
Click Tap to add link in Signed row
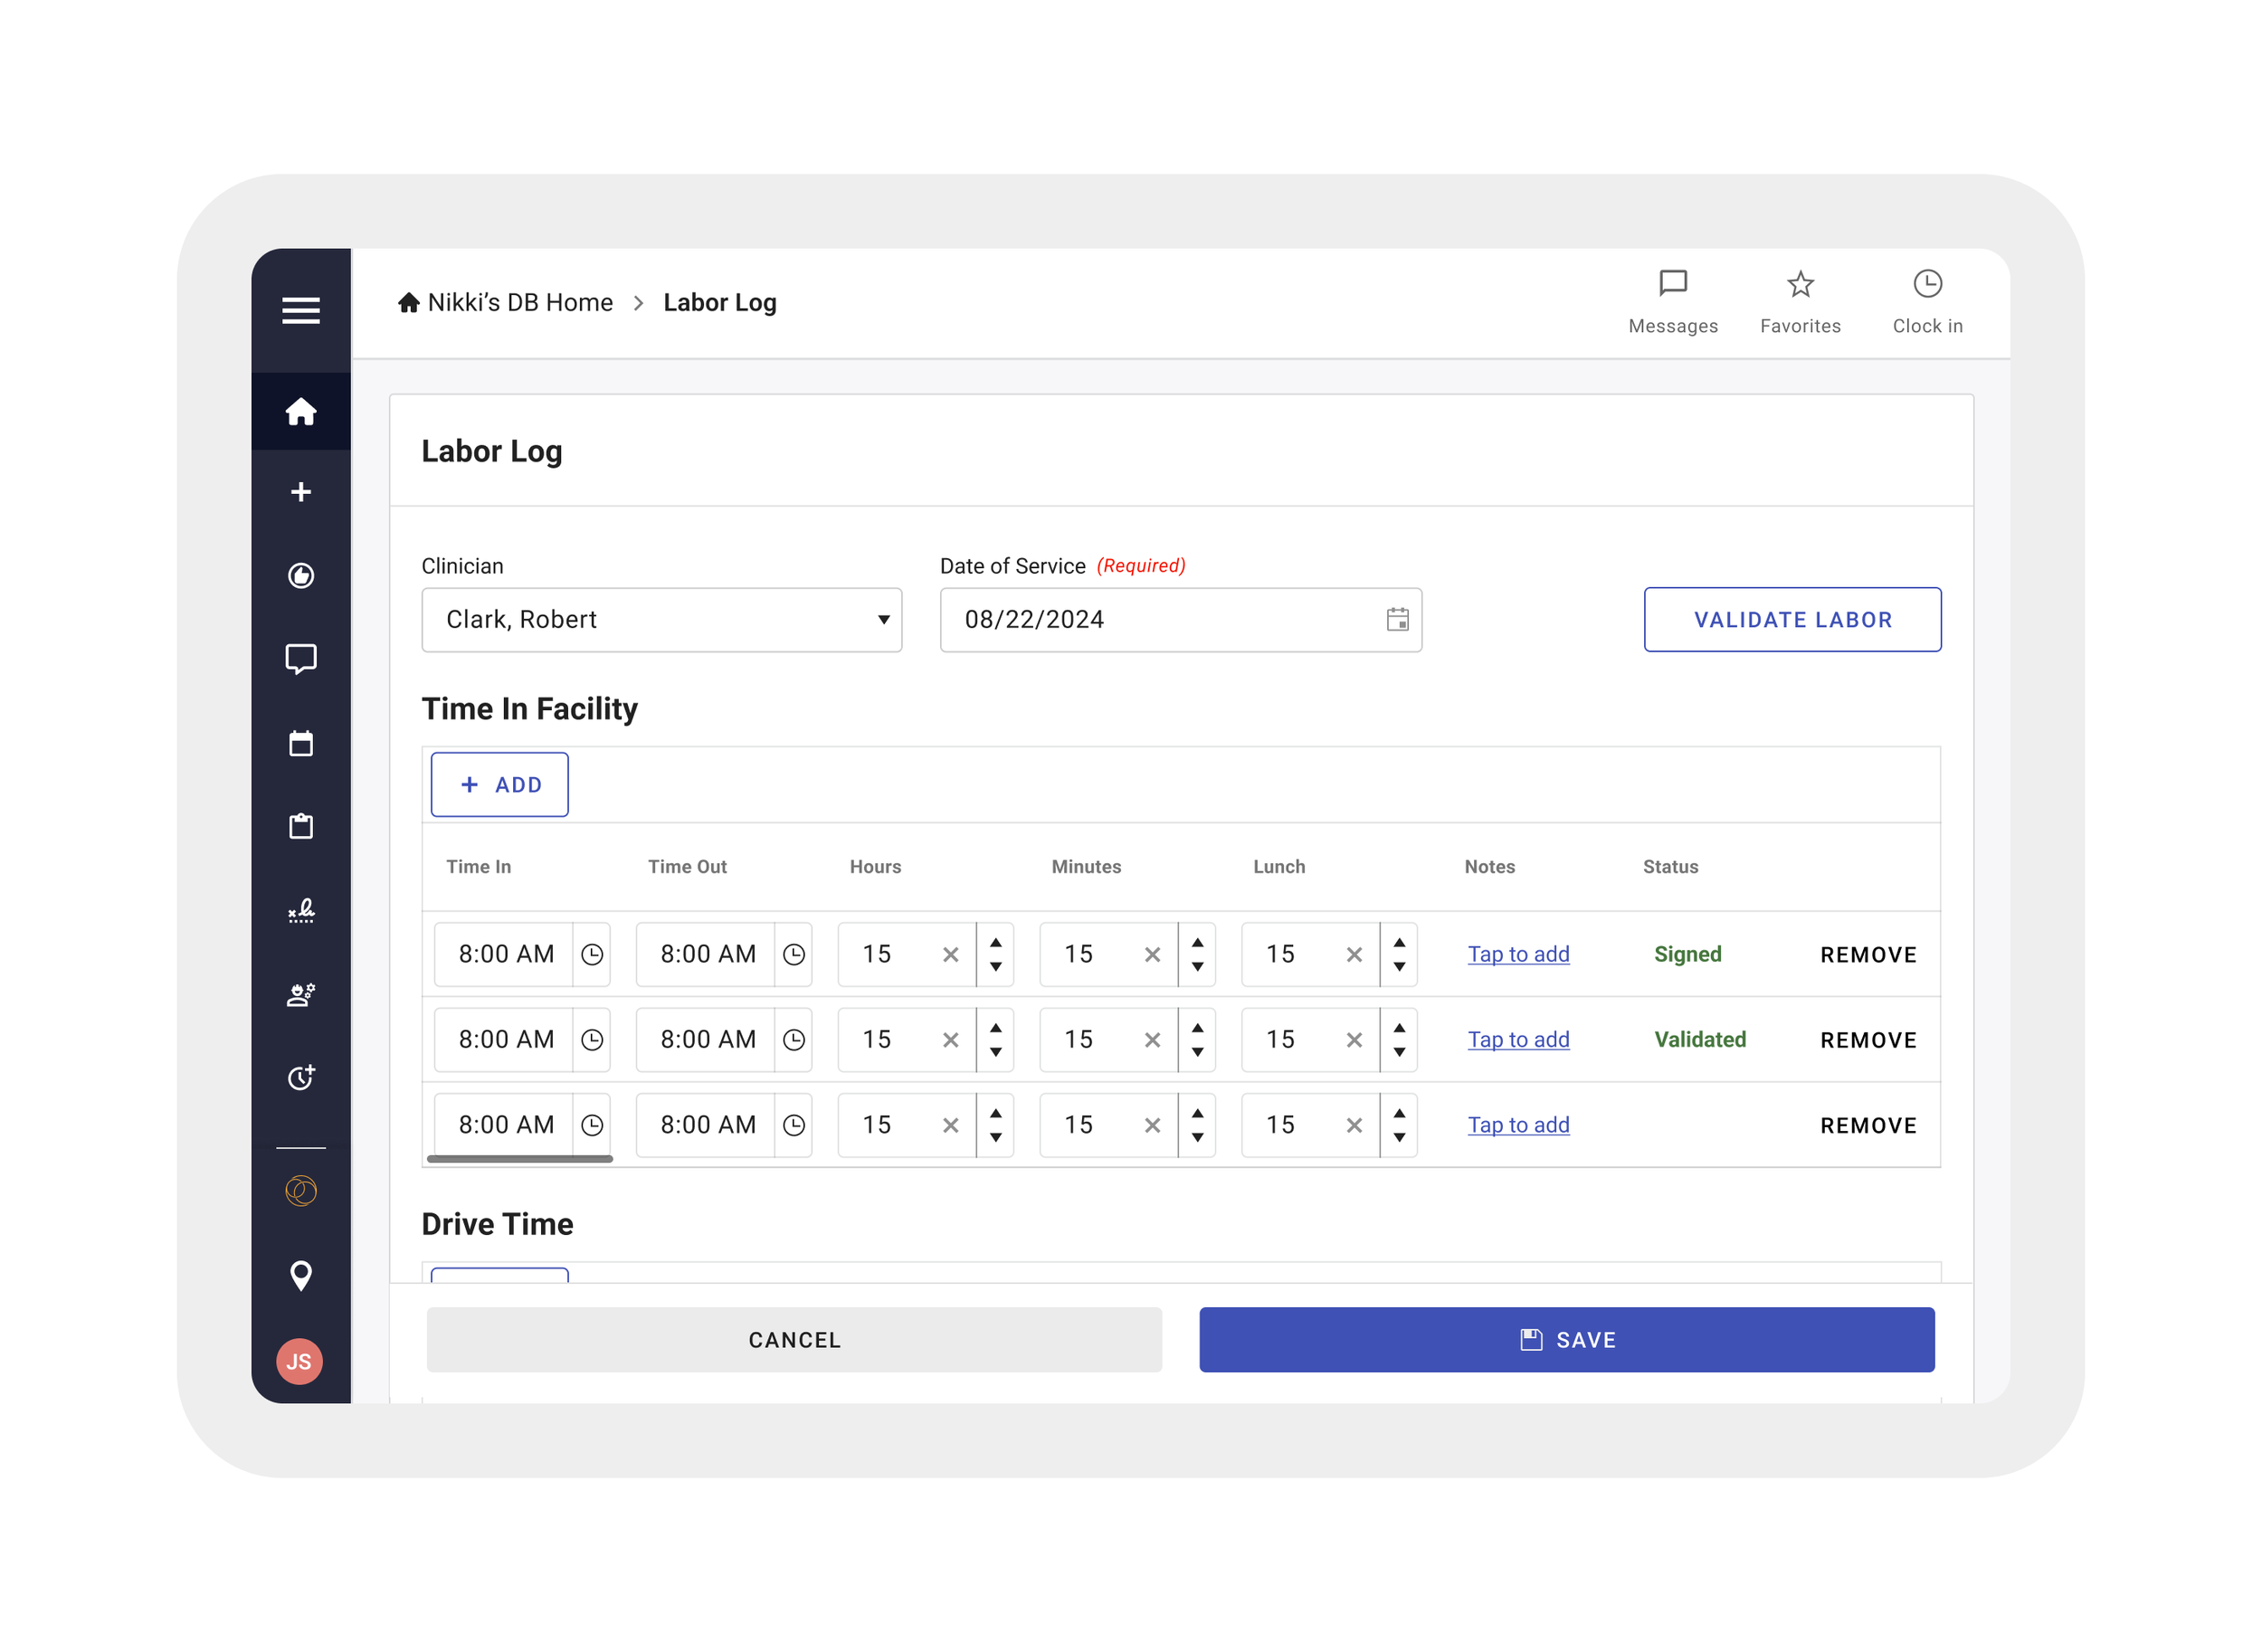pos(1518,955)
